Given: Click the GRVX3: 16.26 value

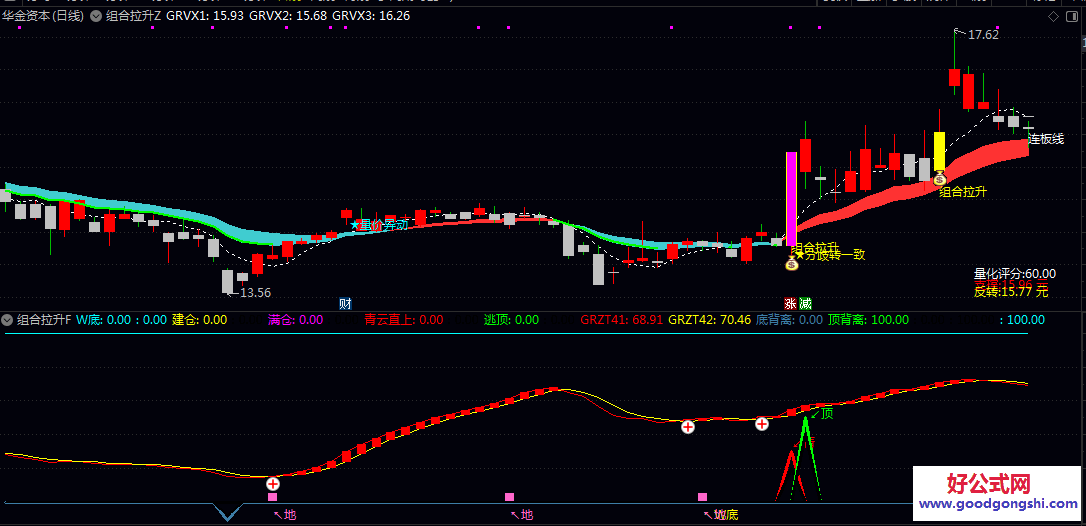Looking at the screenshot, I should click(x=371, y=15).
